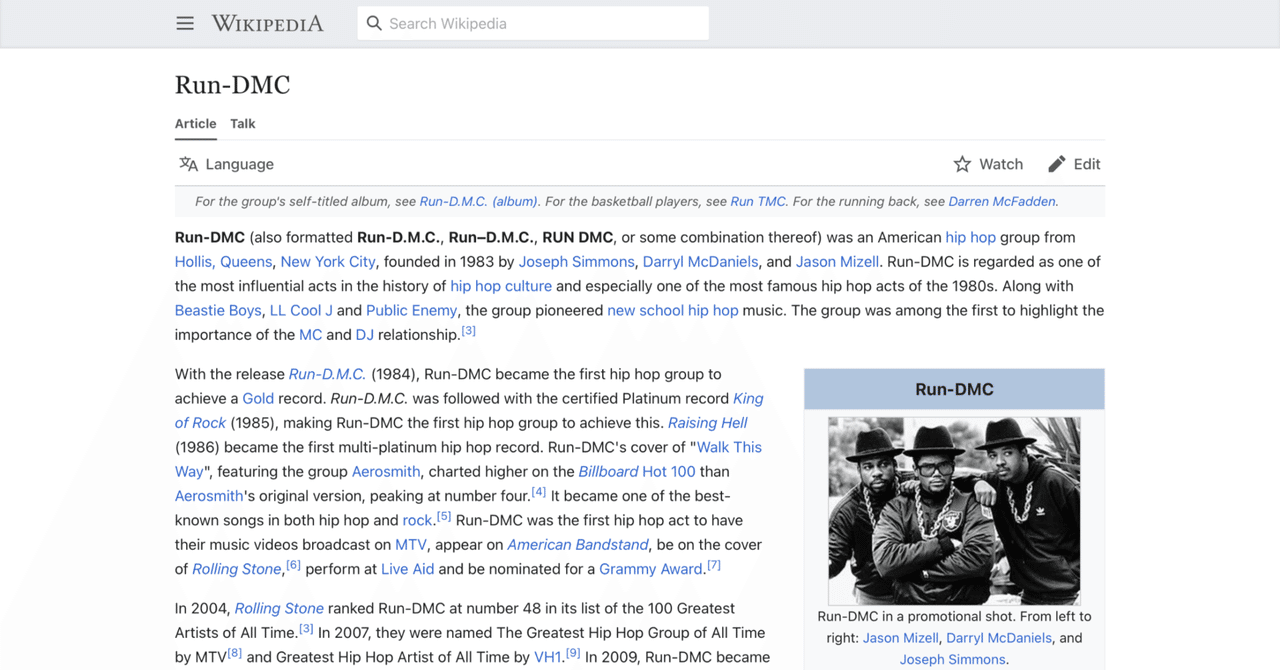Screen dimensions: 1280x670
Task: Focus the Search Wikipedia field
Action: 533,23
